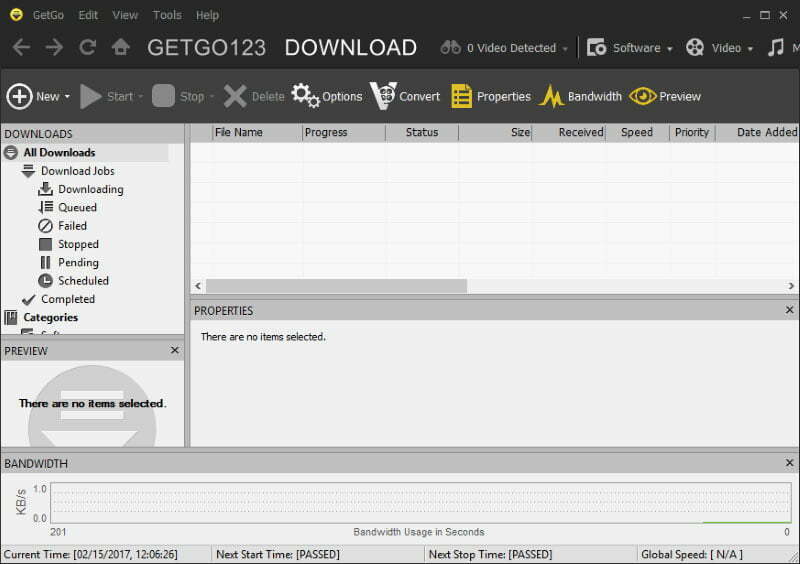800x564 pixels.
Task: Click the Software camera-folder icon
Action: [x=596, y=47]
